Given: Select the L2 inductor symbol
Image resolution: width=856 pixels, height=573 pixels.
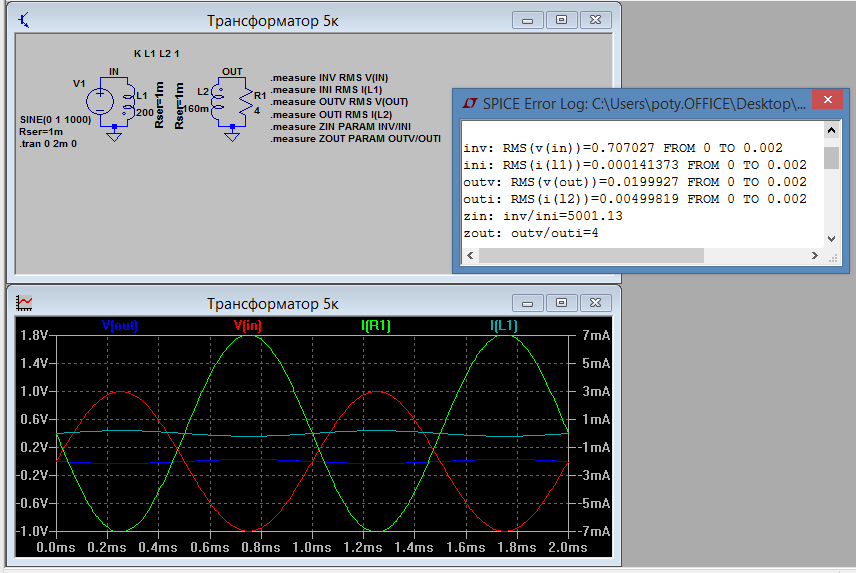Looking at the screenshot, I should tap(218, 100).
